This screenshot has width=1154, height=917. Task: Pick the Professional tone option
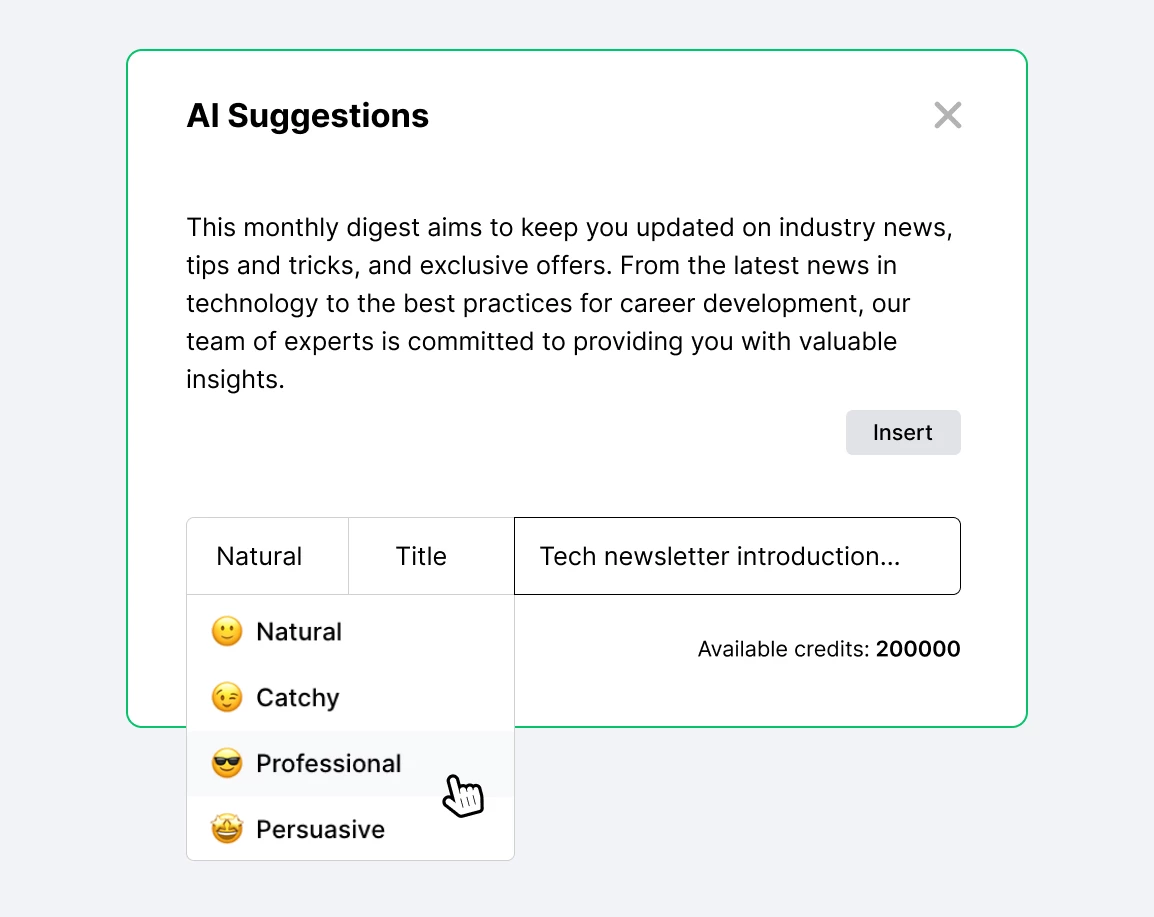tap(329, 764)
